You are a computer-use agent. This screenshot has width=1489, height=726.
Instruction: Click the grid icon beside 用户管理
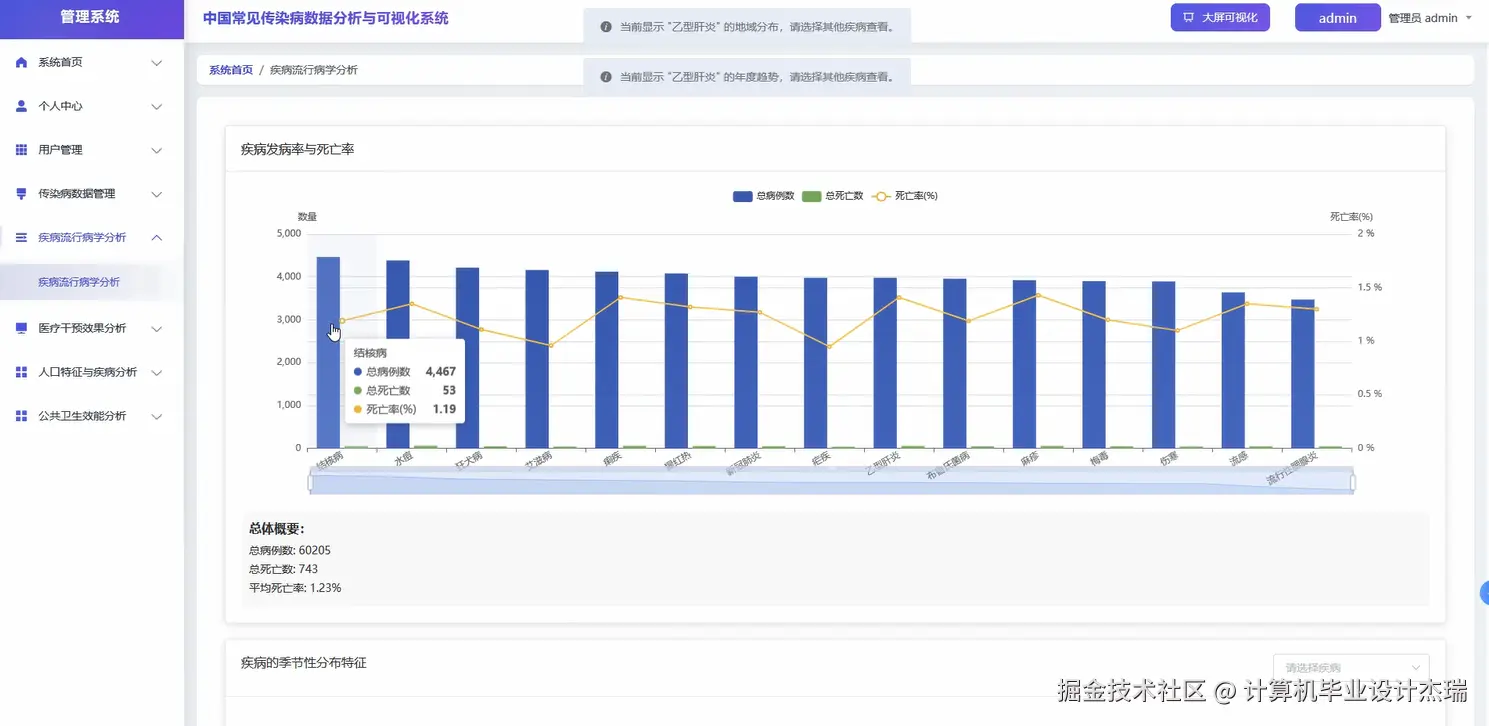tap(20, 149)
